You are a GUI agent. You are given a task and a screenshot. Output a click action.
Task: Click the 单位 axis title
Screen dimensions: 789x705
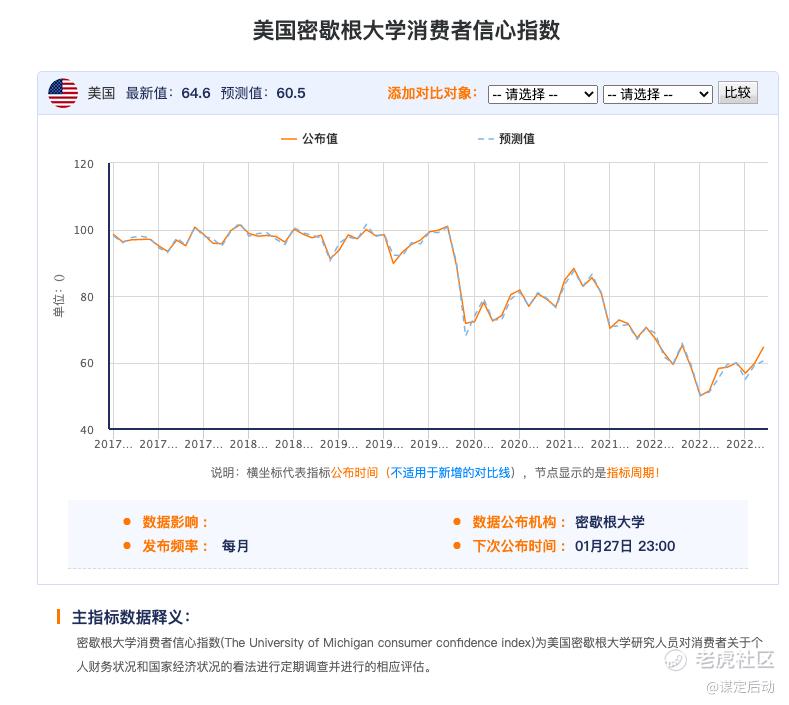[59, 296]
